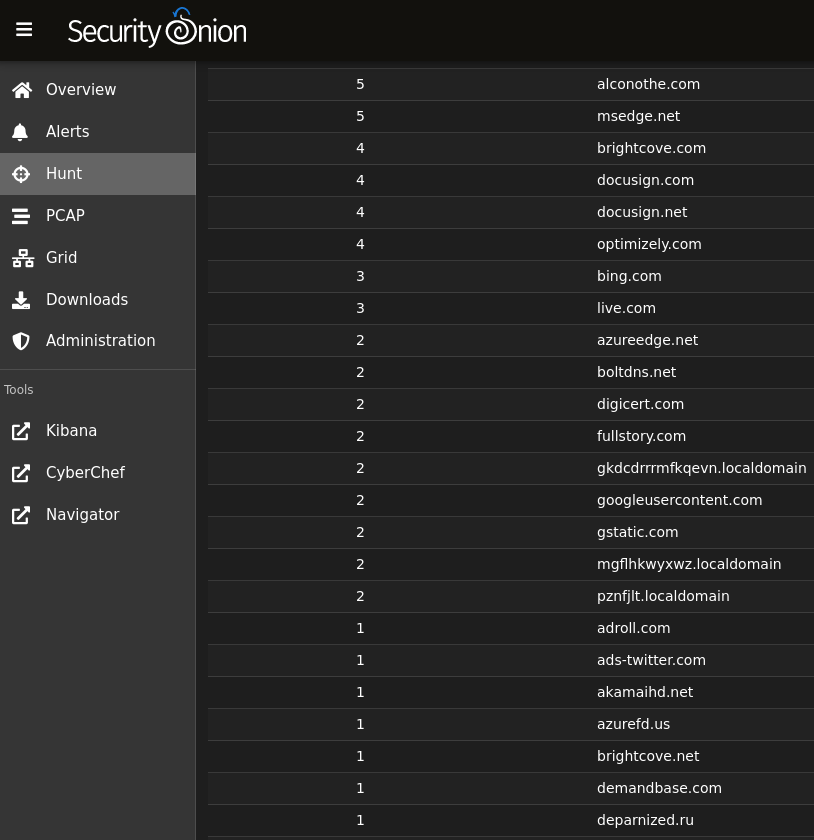Toggle the hamburger navigation menu
Image resolution: width=814 pixels, height=840 pixels.
[24, 29]
